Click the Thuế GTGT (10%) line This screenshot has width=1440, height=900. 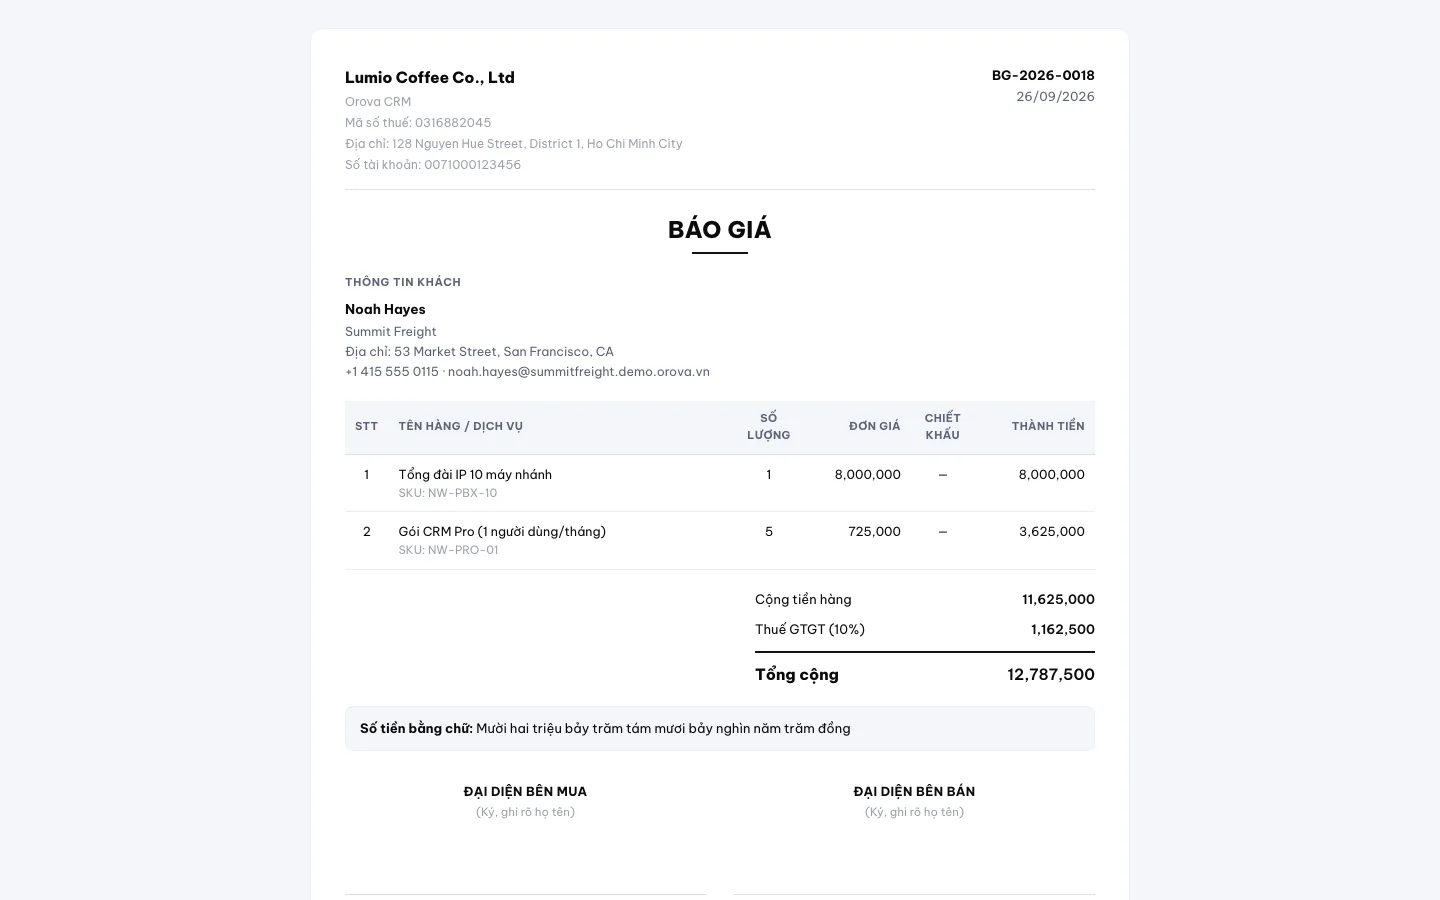[925, 629]
